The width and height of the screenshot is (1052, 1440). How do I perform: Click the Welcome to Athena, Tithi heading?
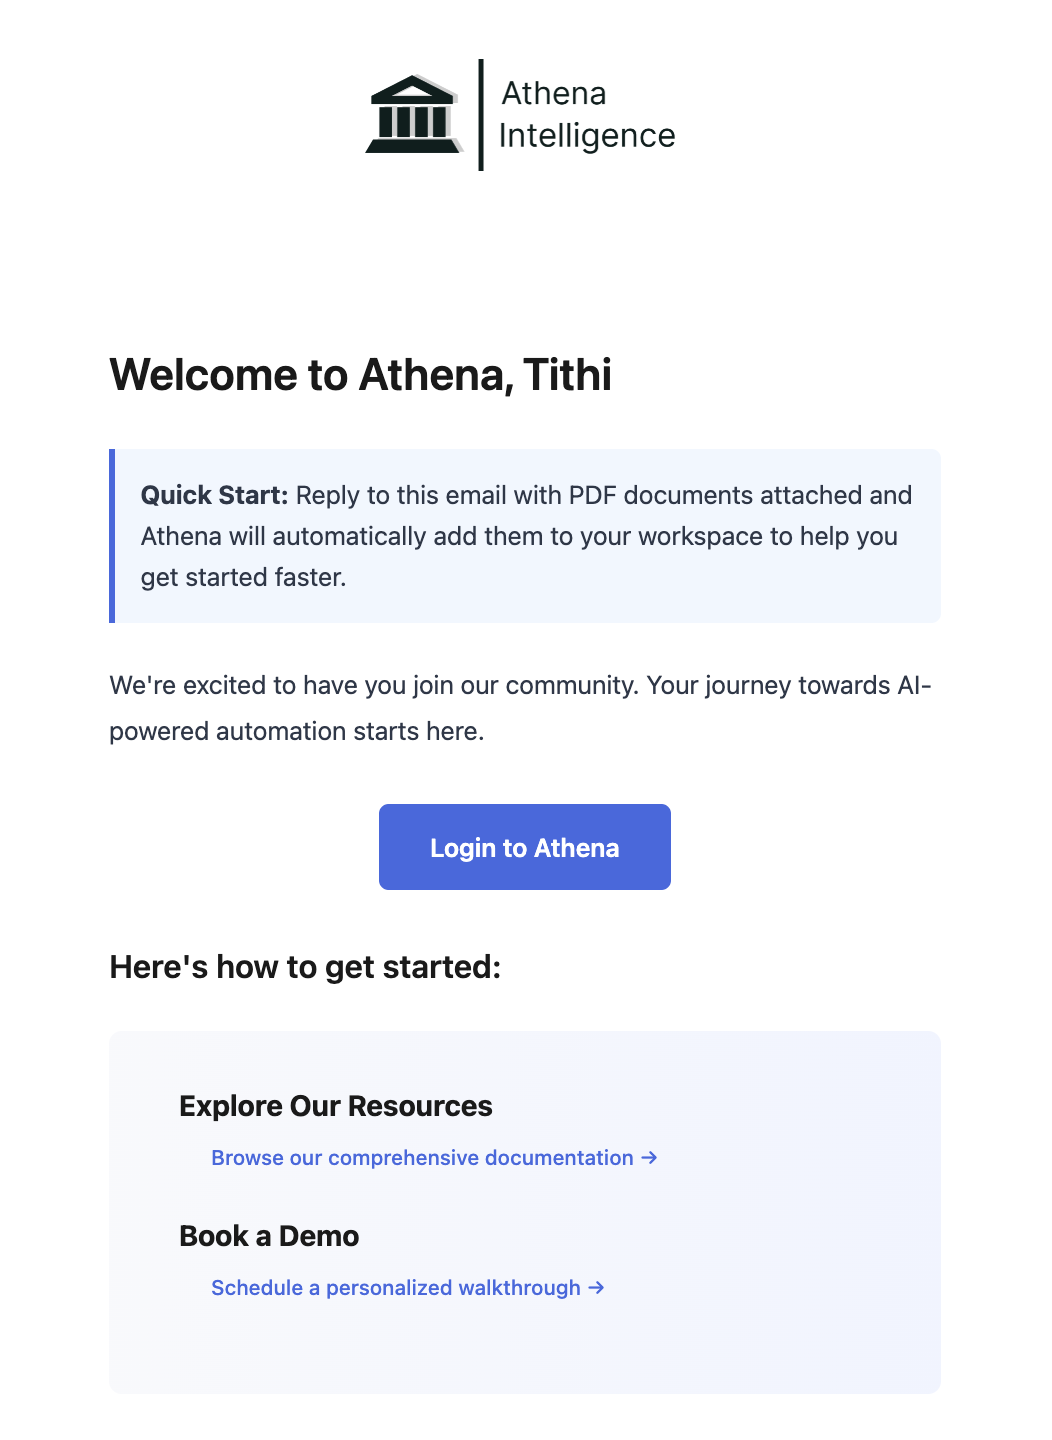[x=360, y=375]
